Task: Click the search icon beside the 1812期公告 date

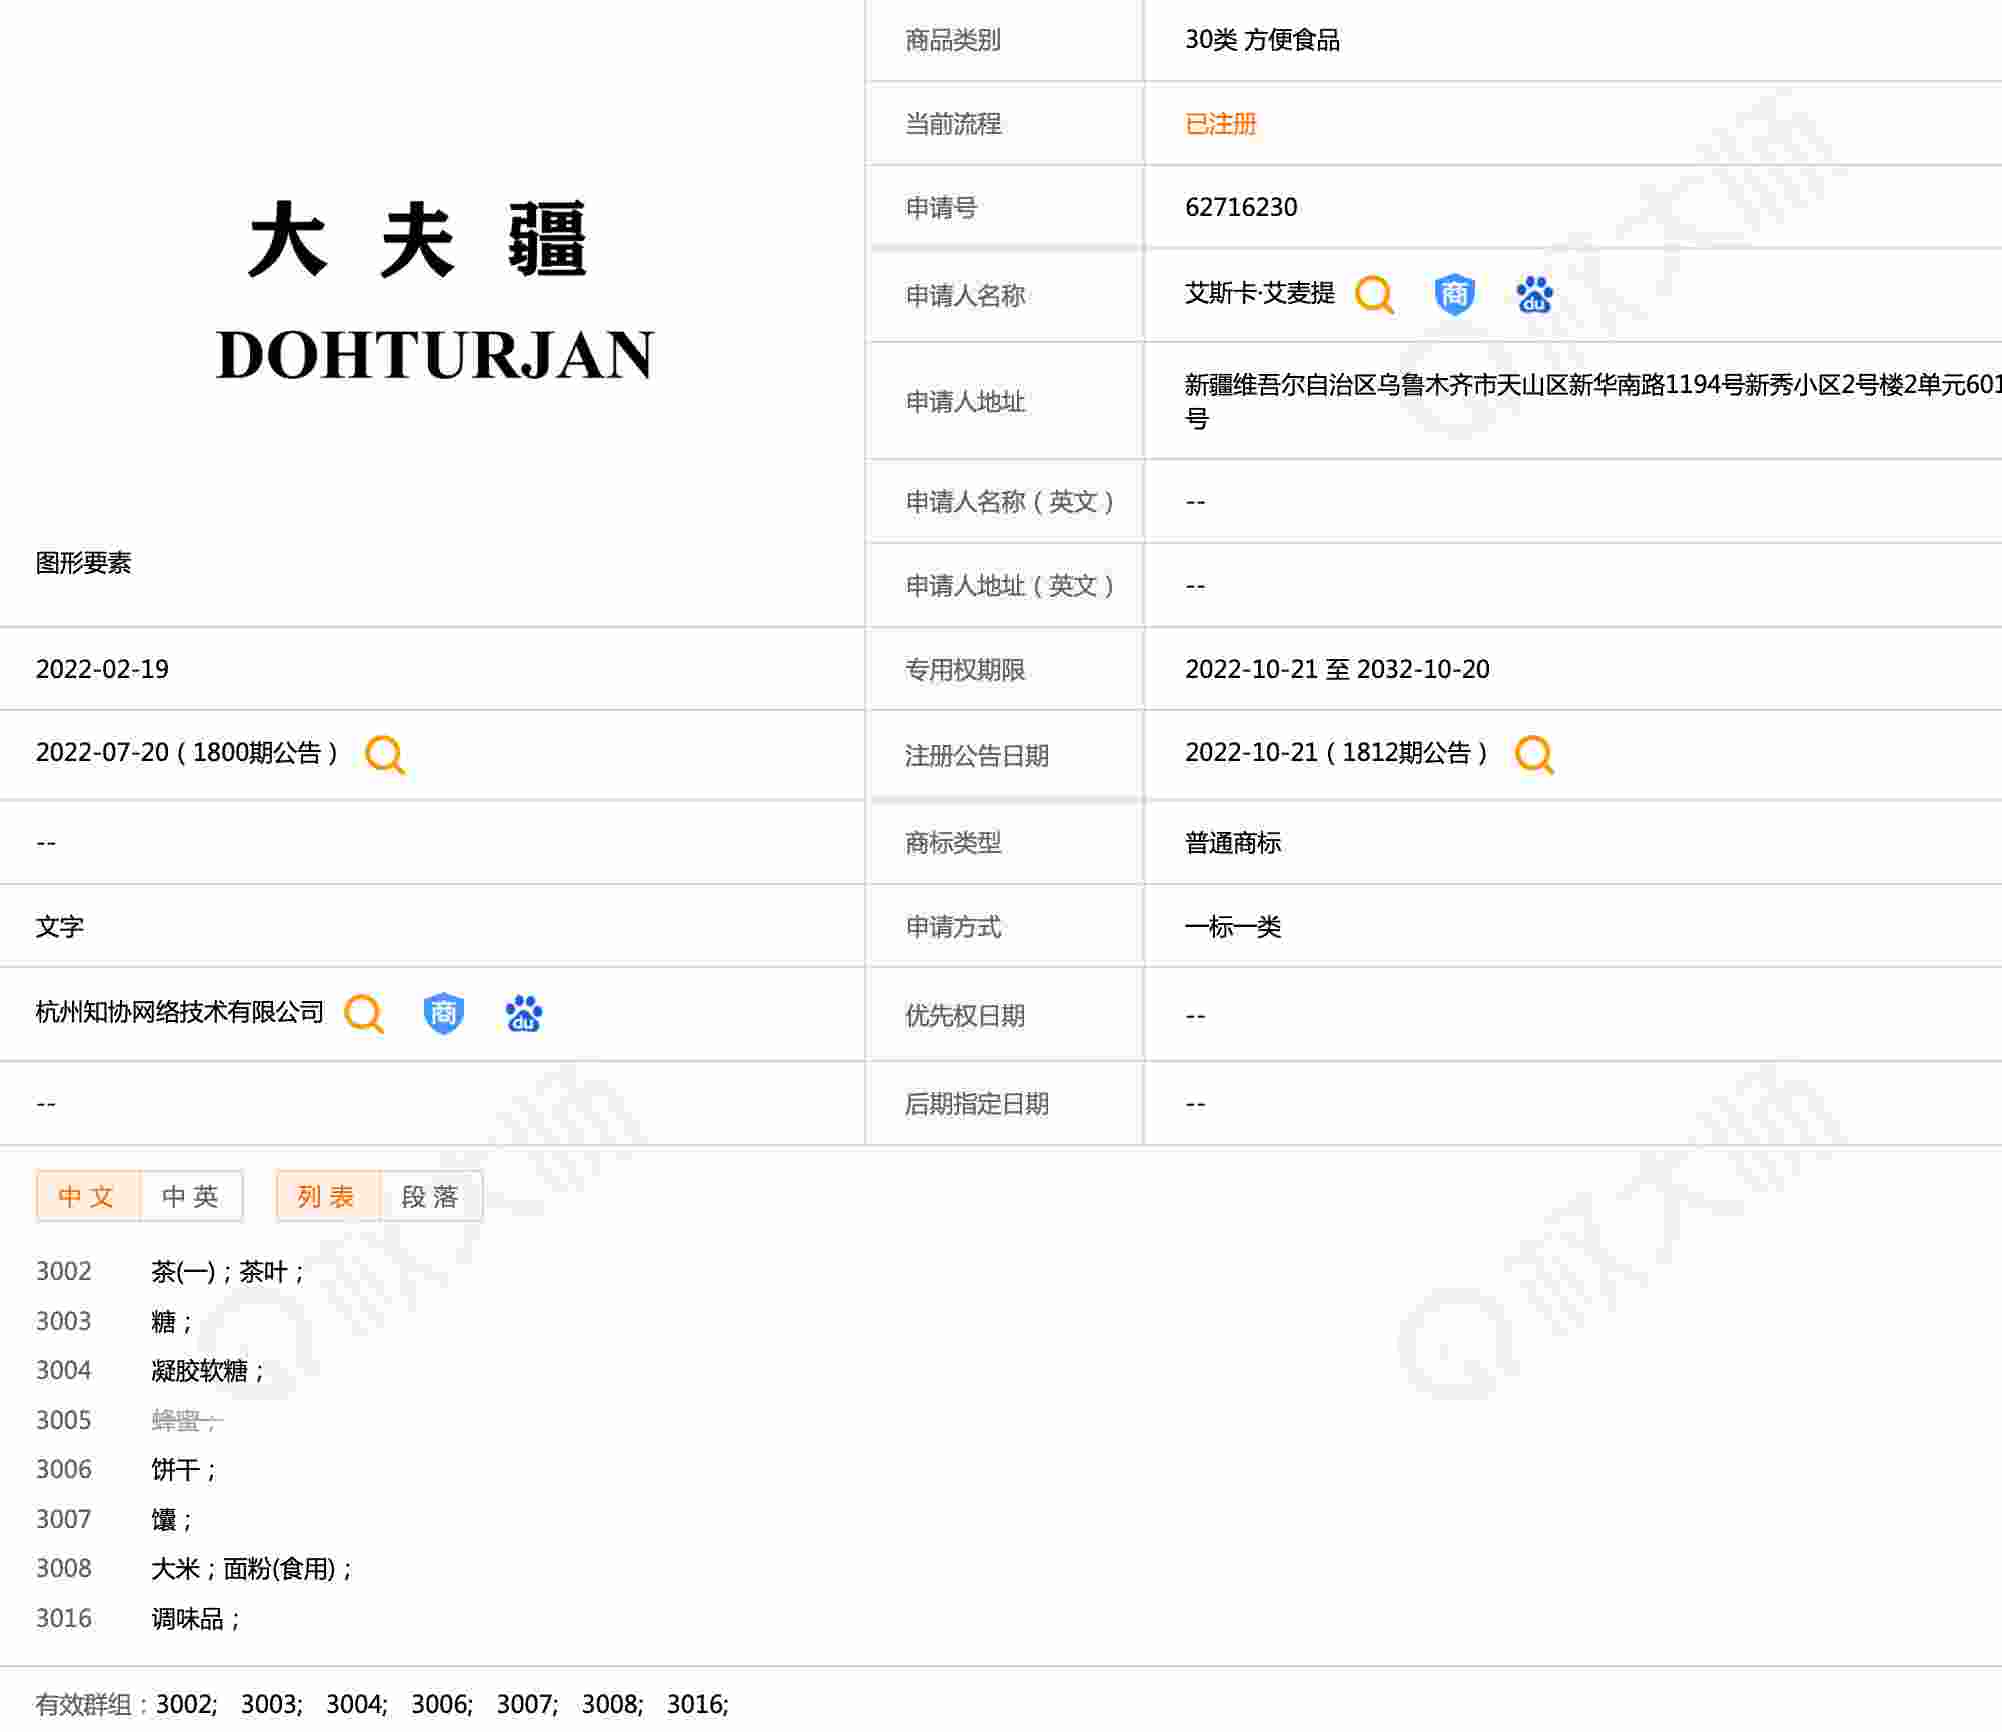Action: [1534, 755]
